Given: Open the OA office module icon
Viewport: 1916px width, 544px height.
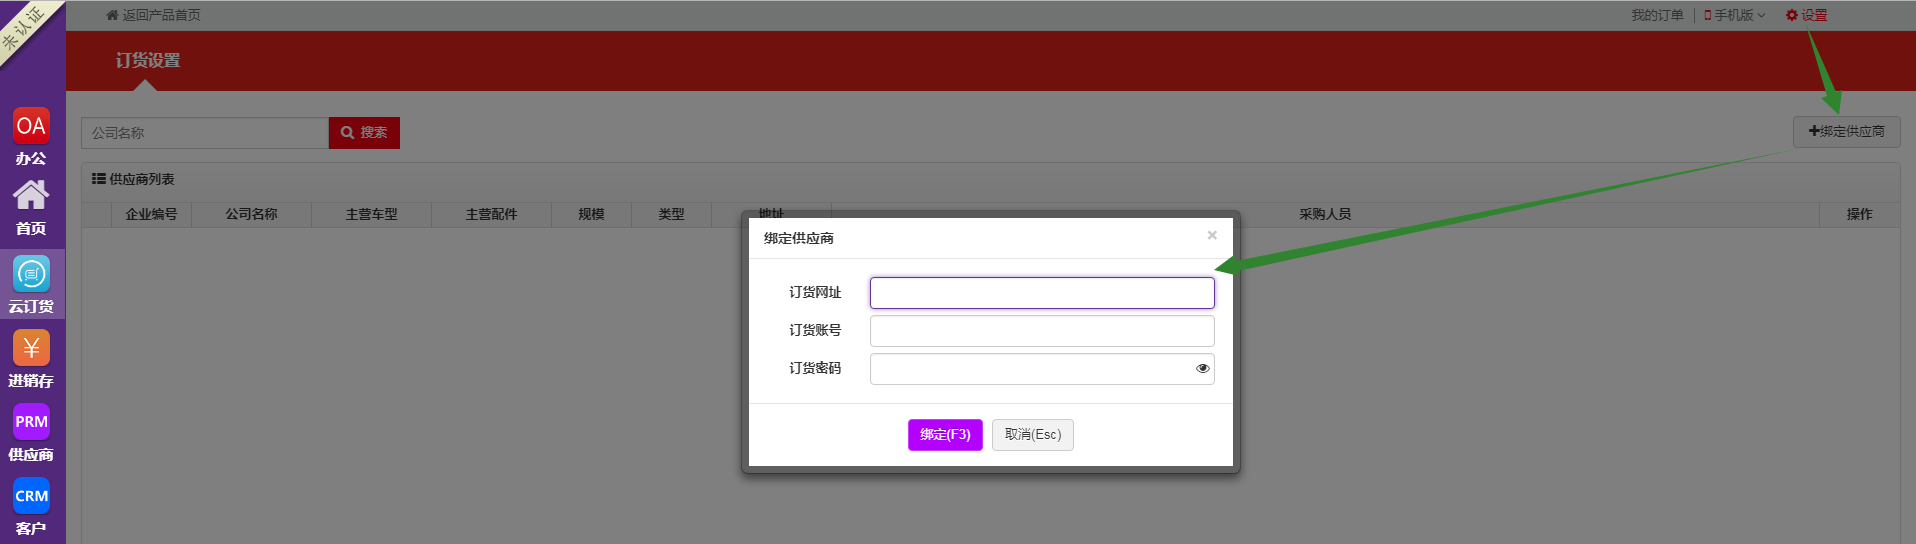Looking at the screenshot, I should tap(31, 126).
